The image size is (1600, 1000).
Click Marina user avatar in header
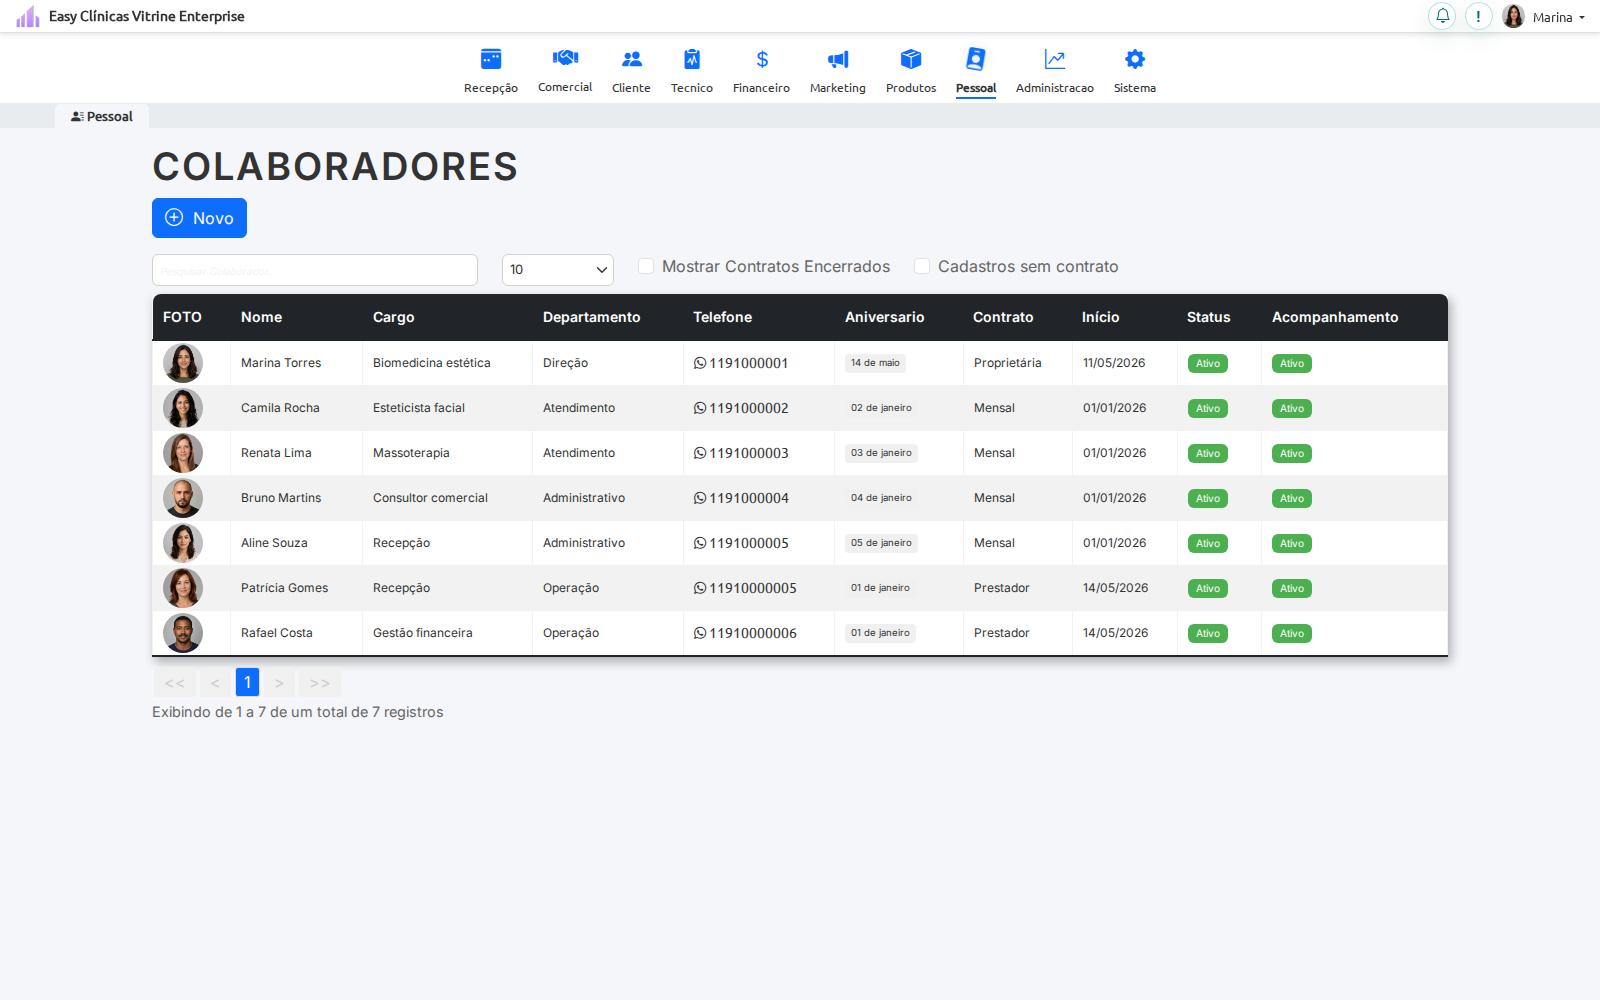coord(1513,16)
